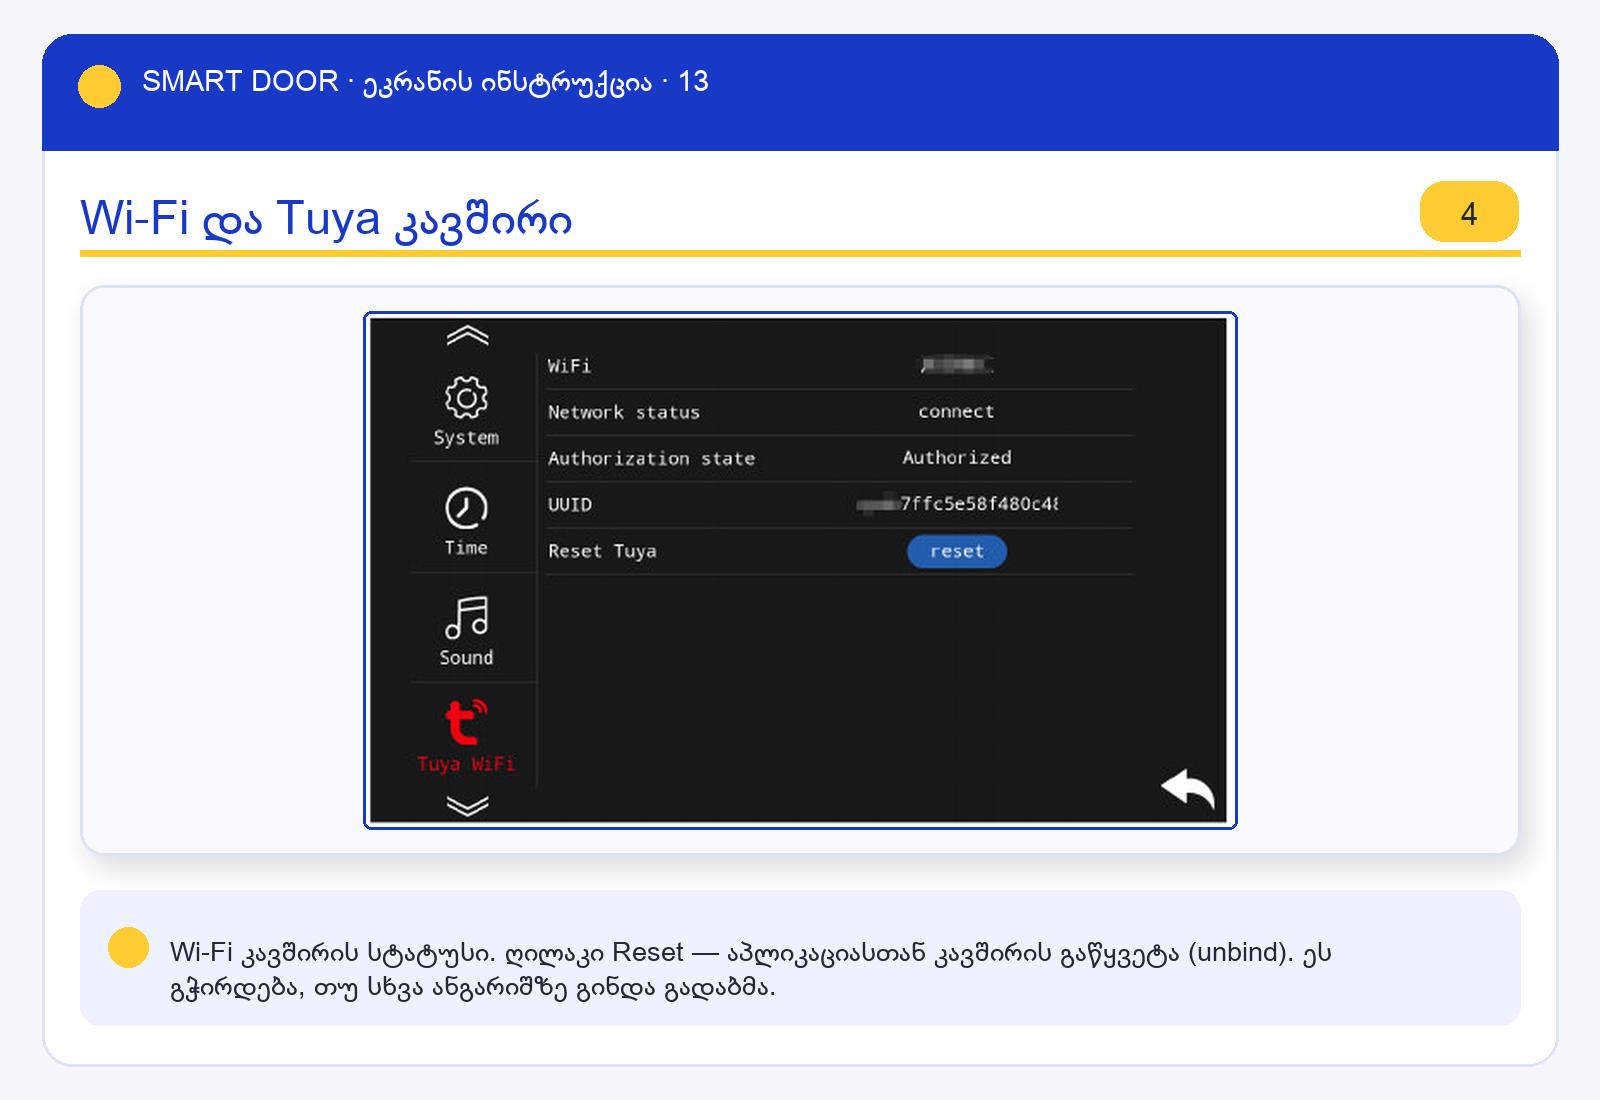Click the Wi-Fi და Tuya კავშირი heading

pos(326,219)
